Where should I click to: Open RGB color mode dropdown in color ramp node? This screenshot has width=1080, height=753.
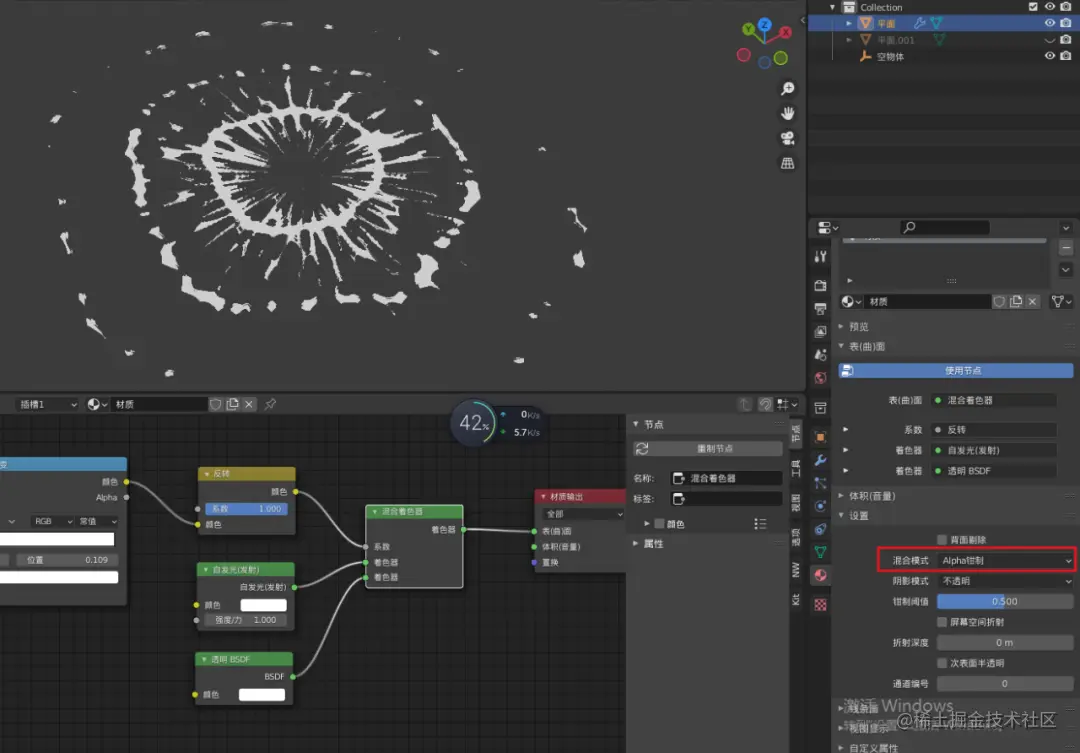52,522
